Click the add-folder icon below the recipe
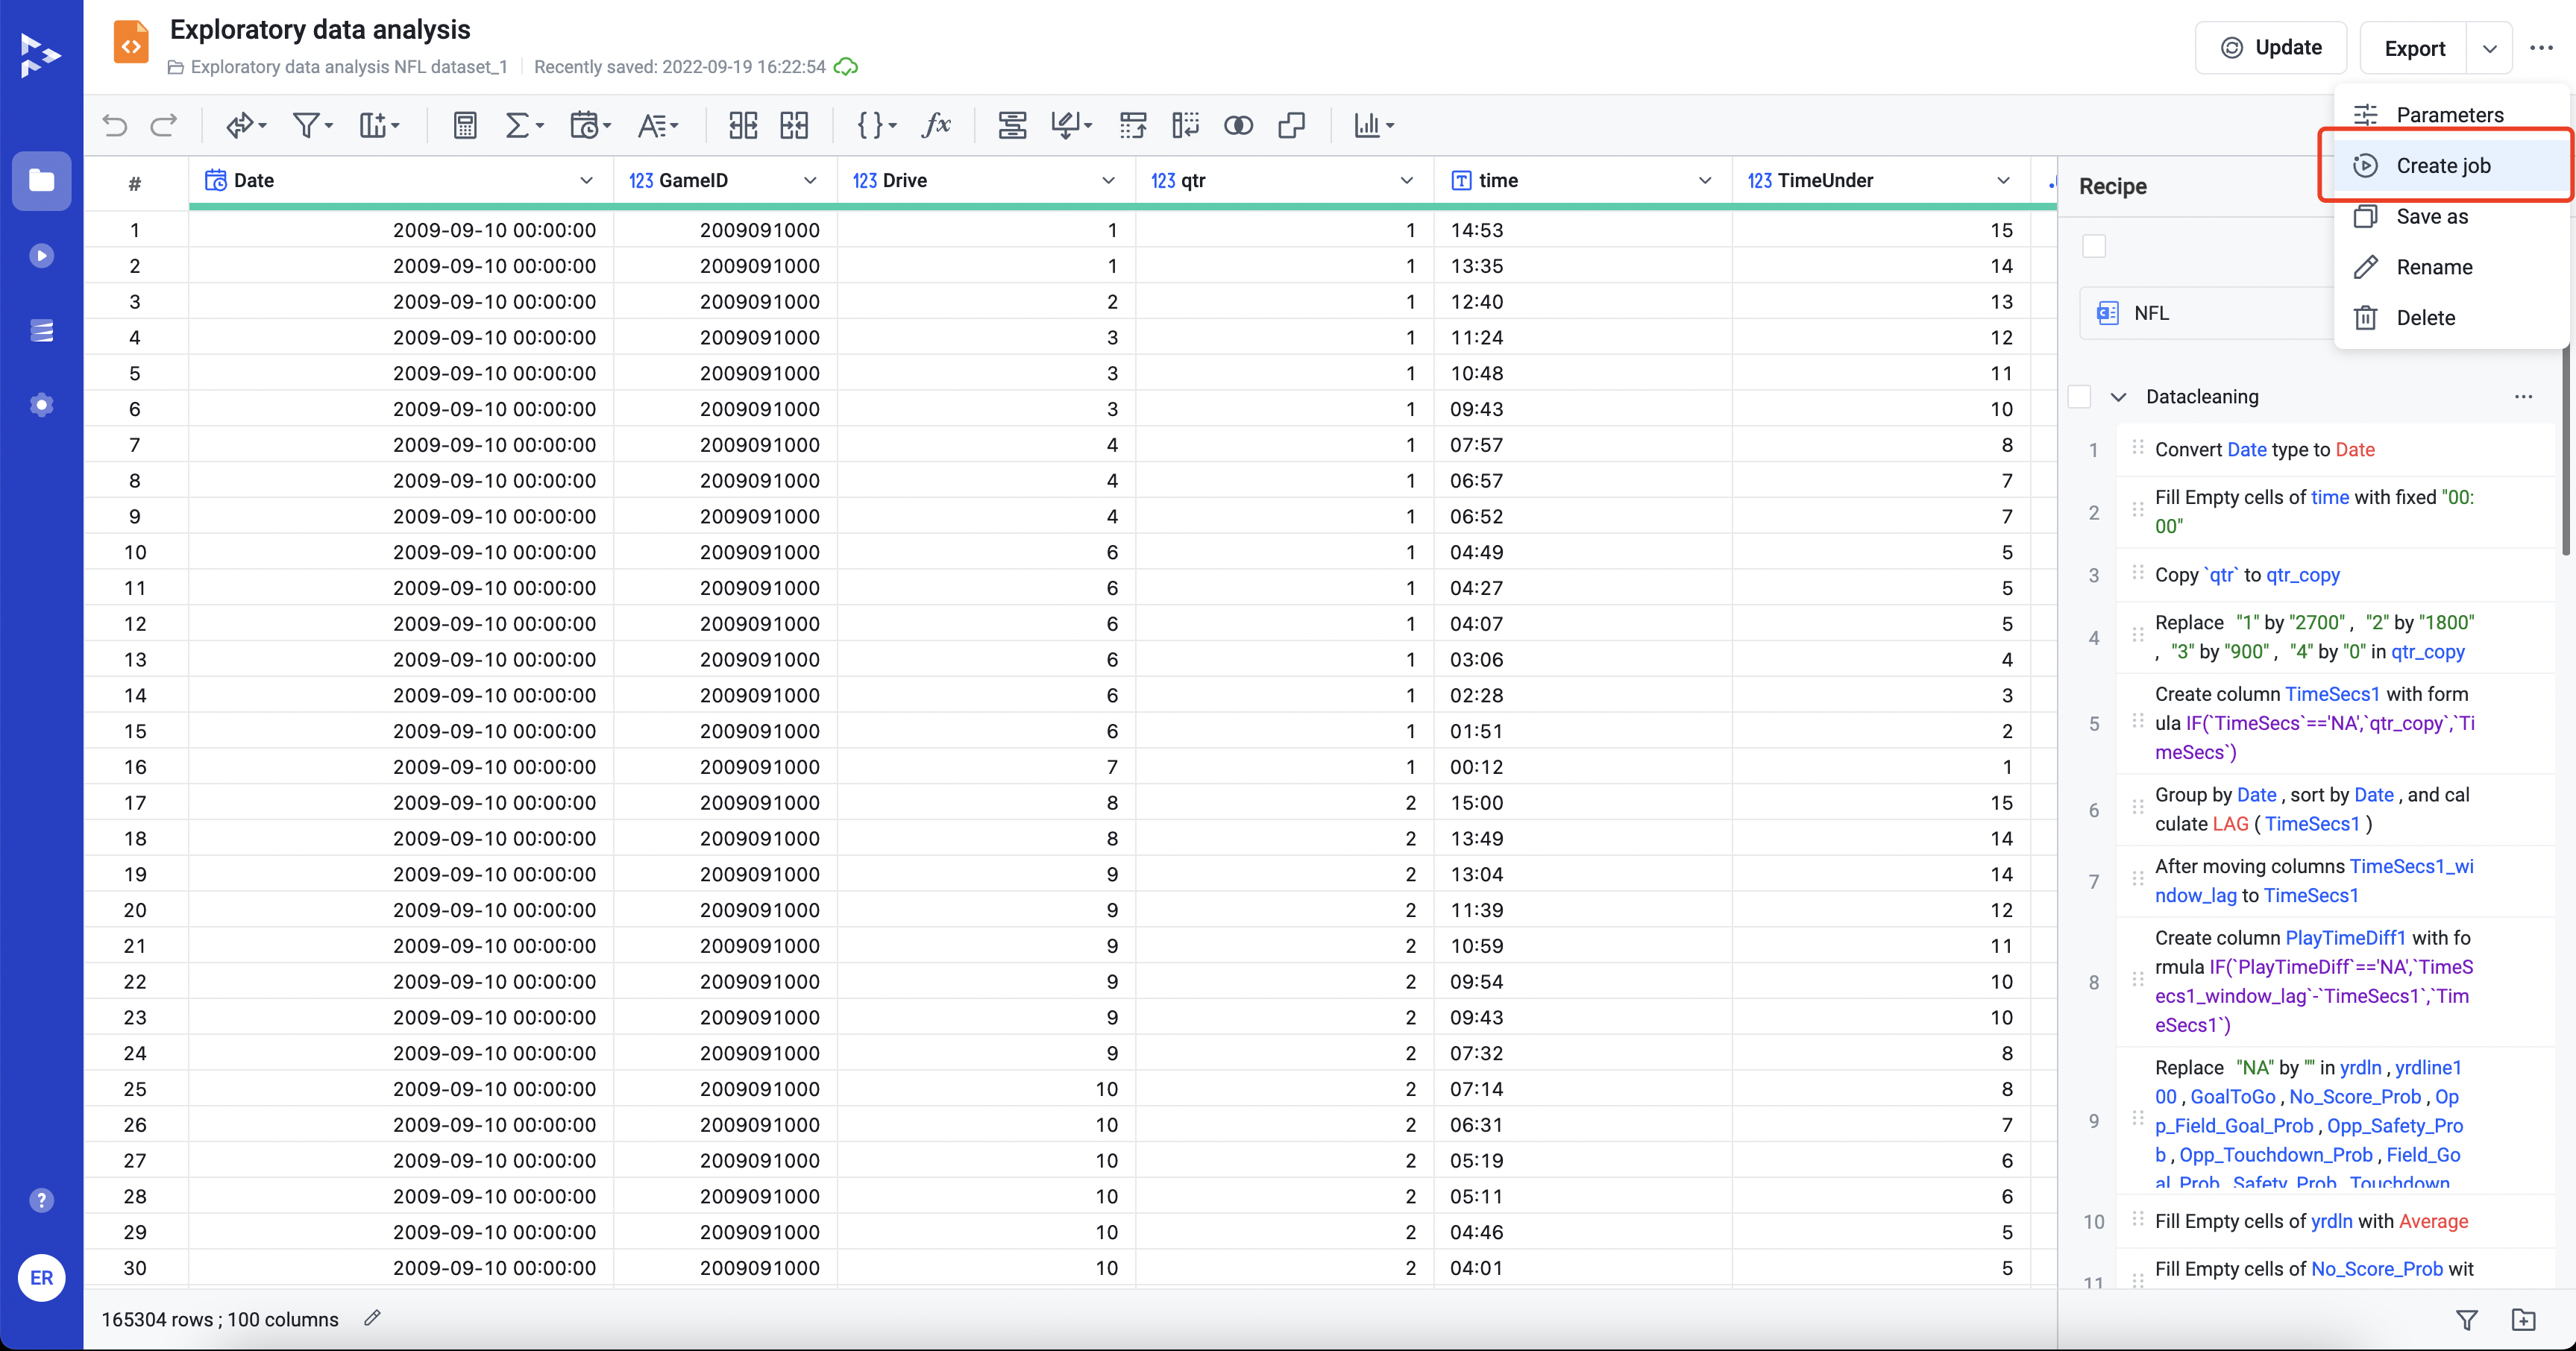2576x1351 pixels. pyautogui.click(x=2523, y=1320)
